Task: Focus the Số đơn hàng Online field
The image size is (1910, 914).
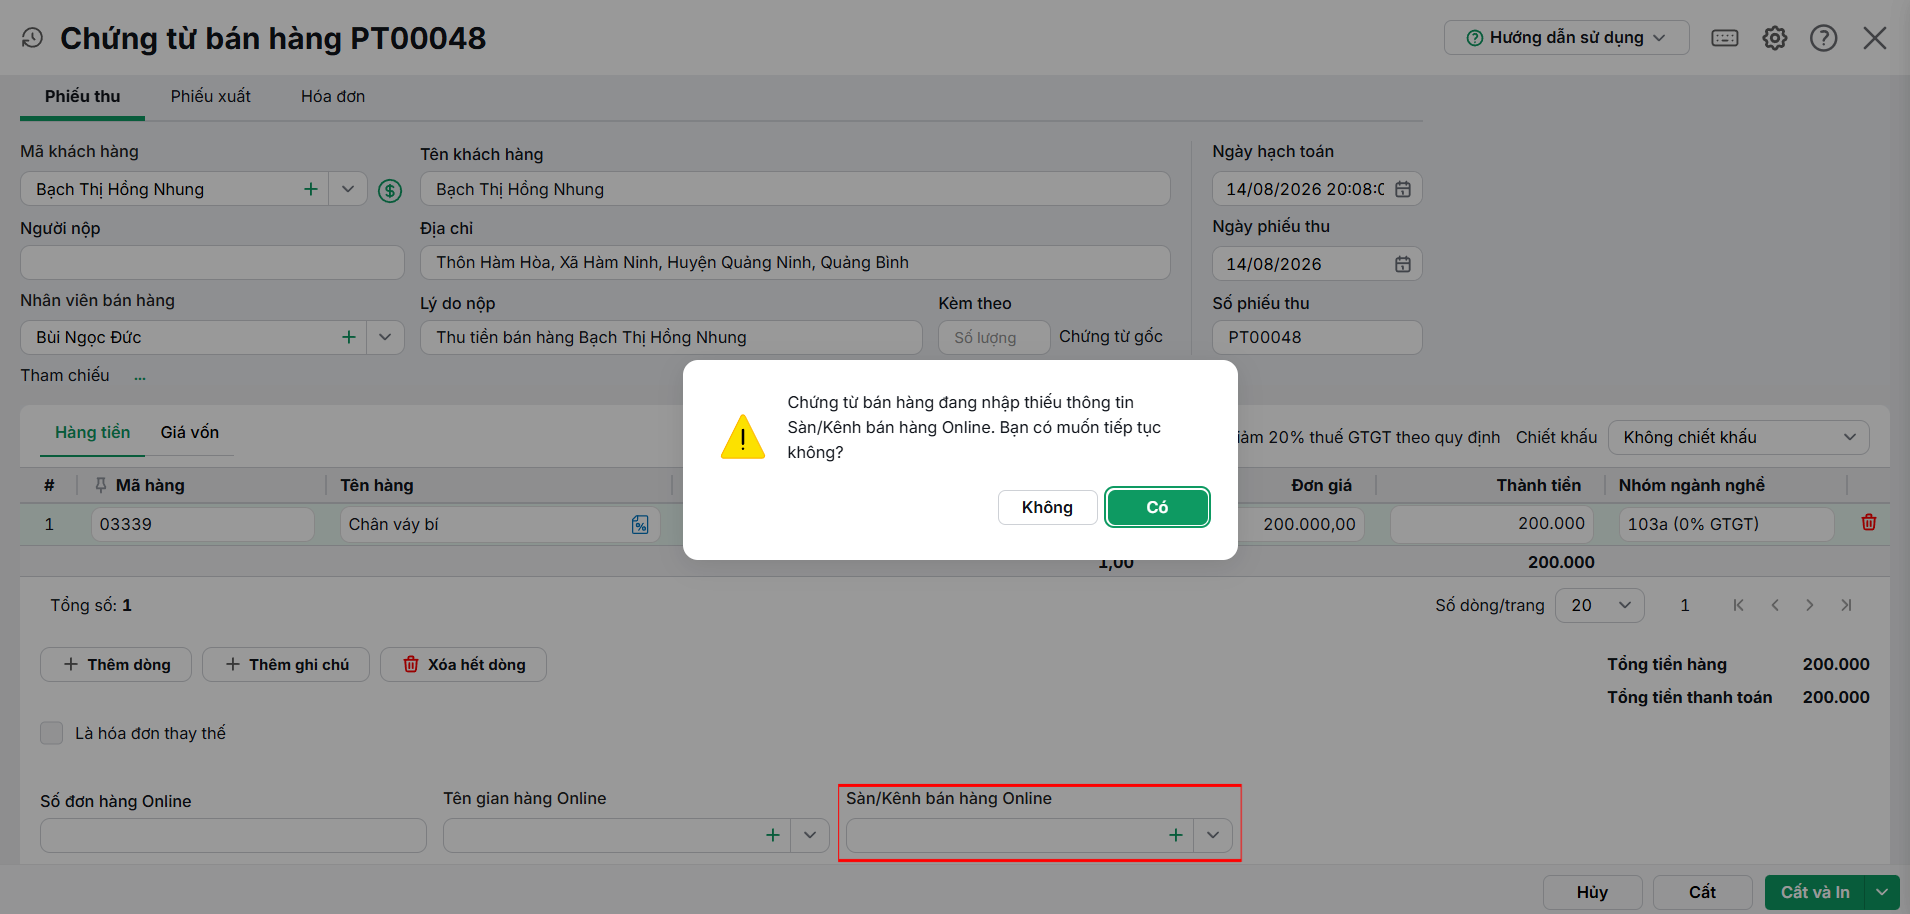Action: pyautogui.click(x=233, y=836)
